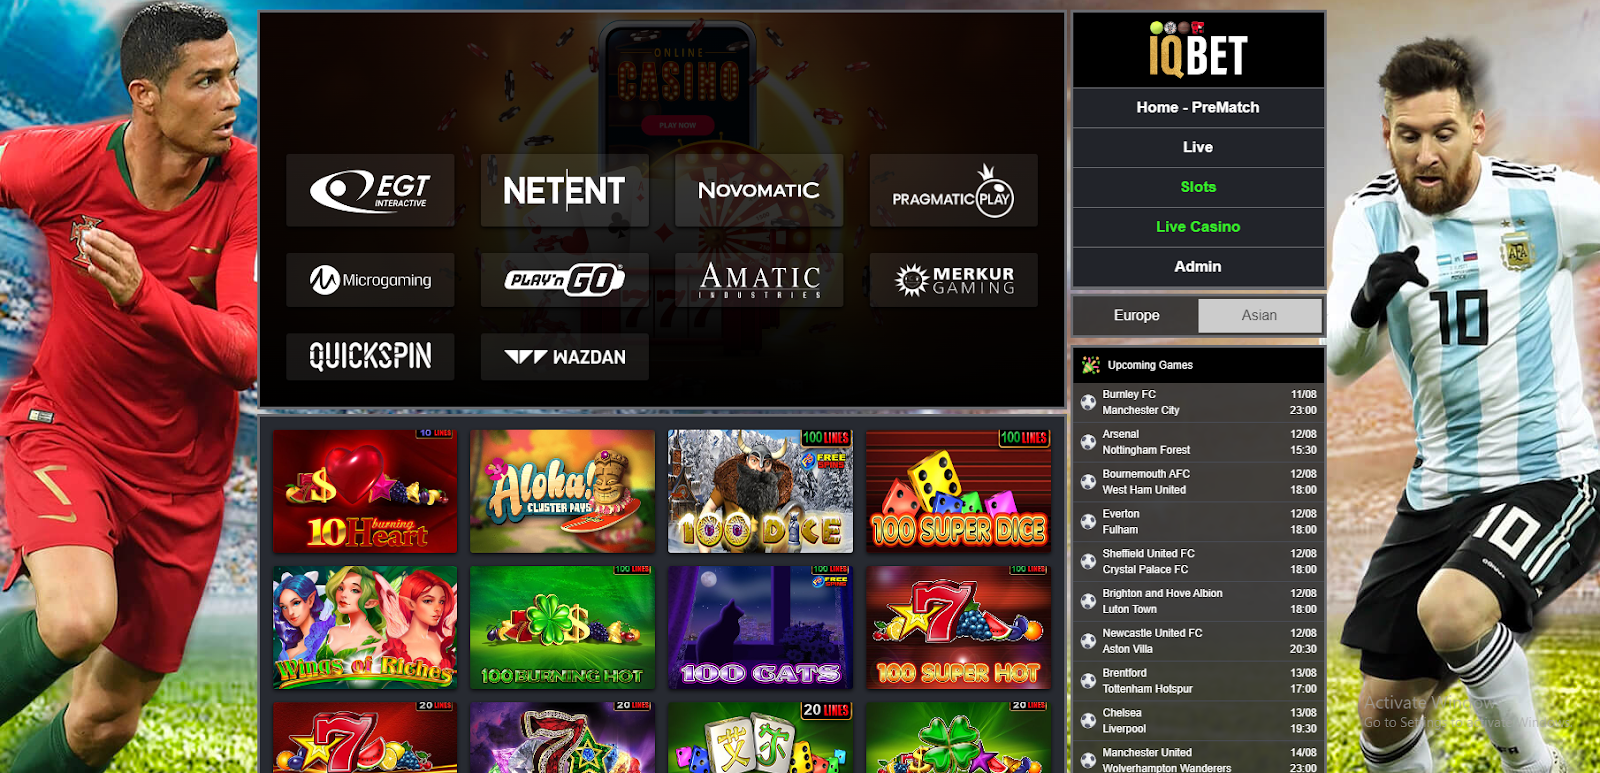Viewport: 1600px width, 773px height.
Task: Click soccer ball icon beside Brentford match
Action: click(1088, 681)
